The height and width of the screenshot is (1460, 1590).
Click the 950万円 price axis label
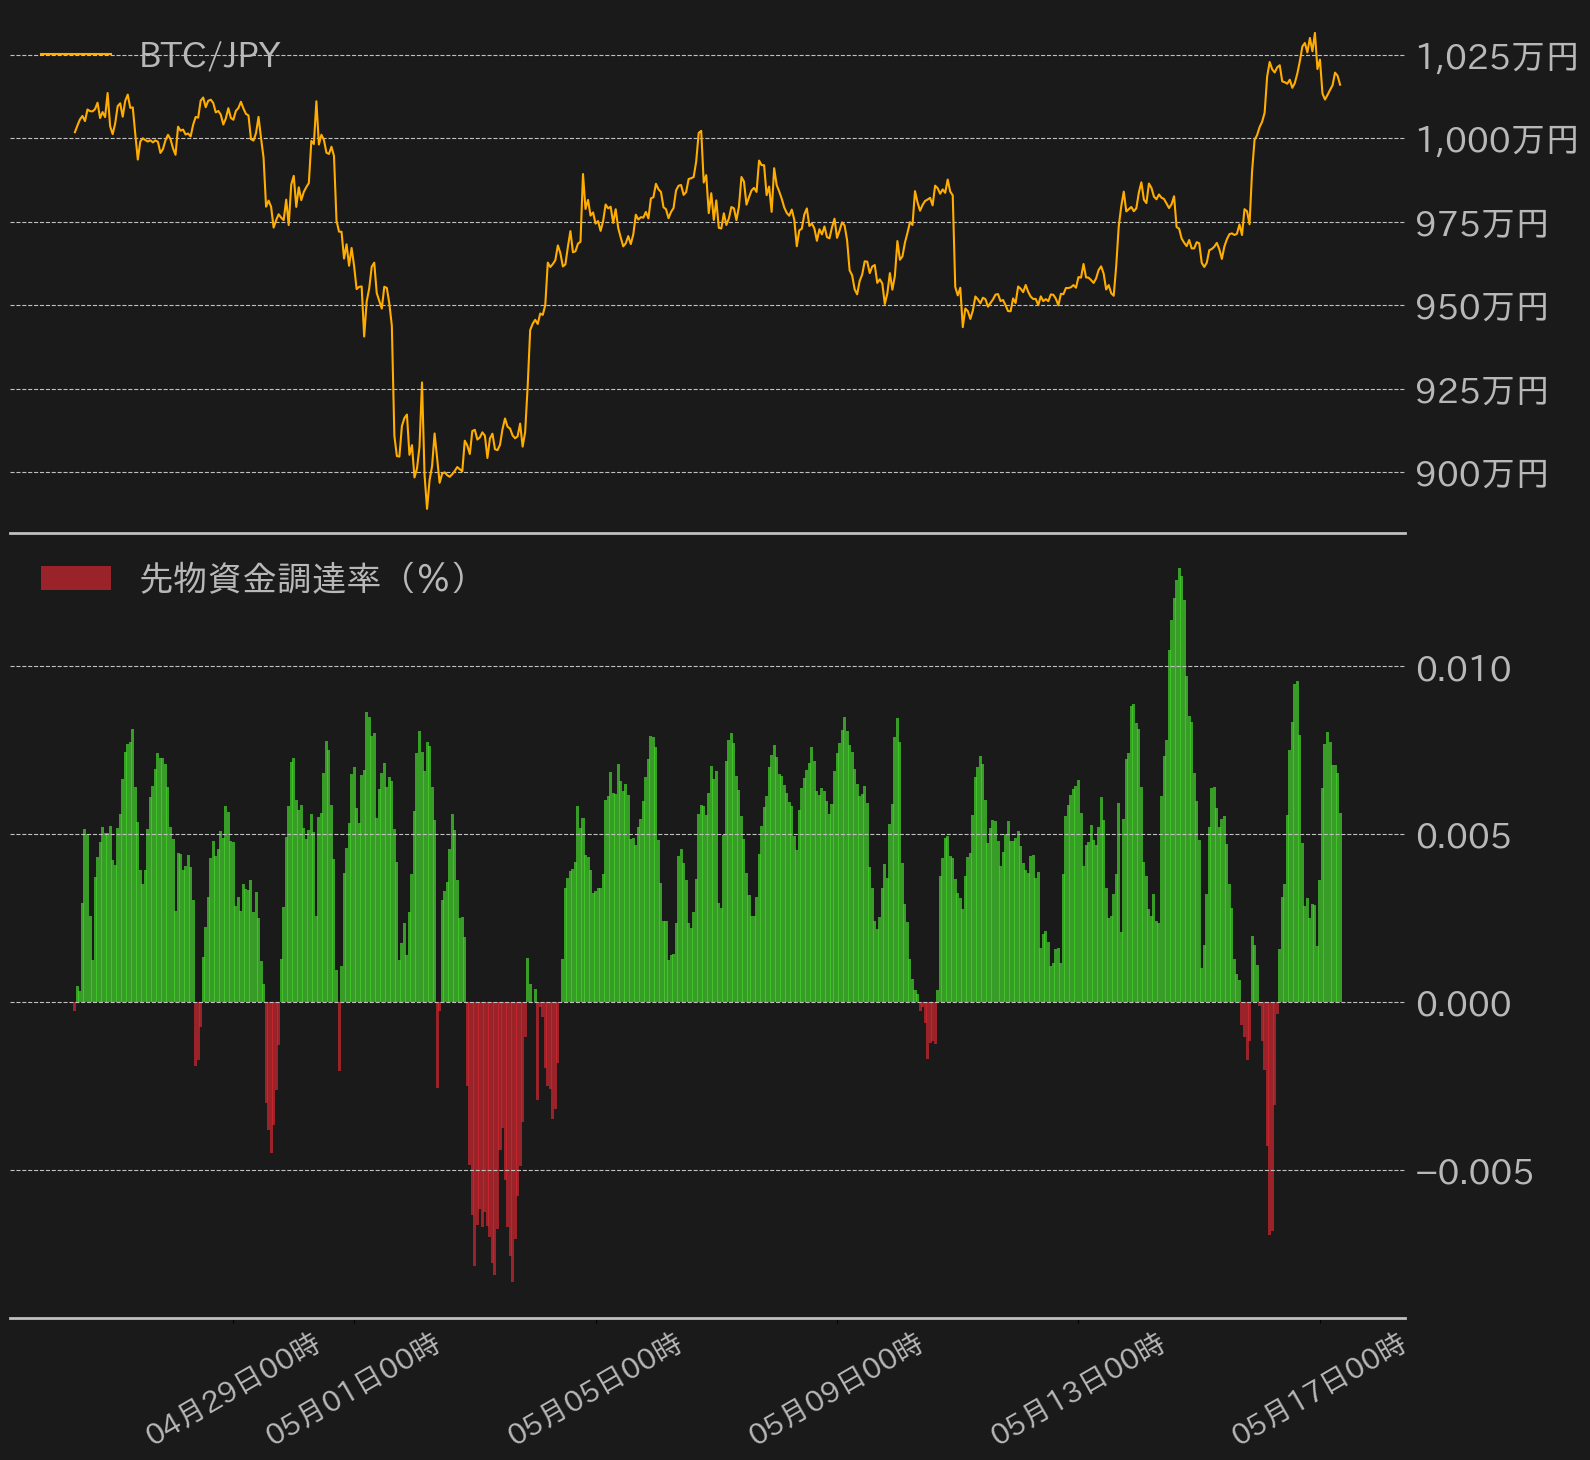pos(1482,307)
